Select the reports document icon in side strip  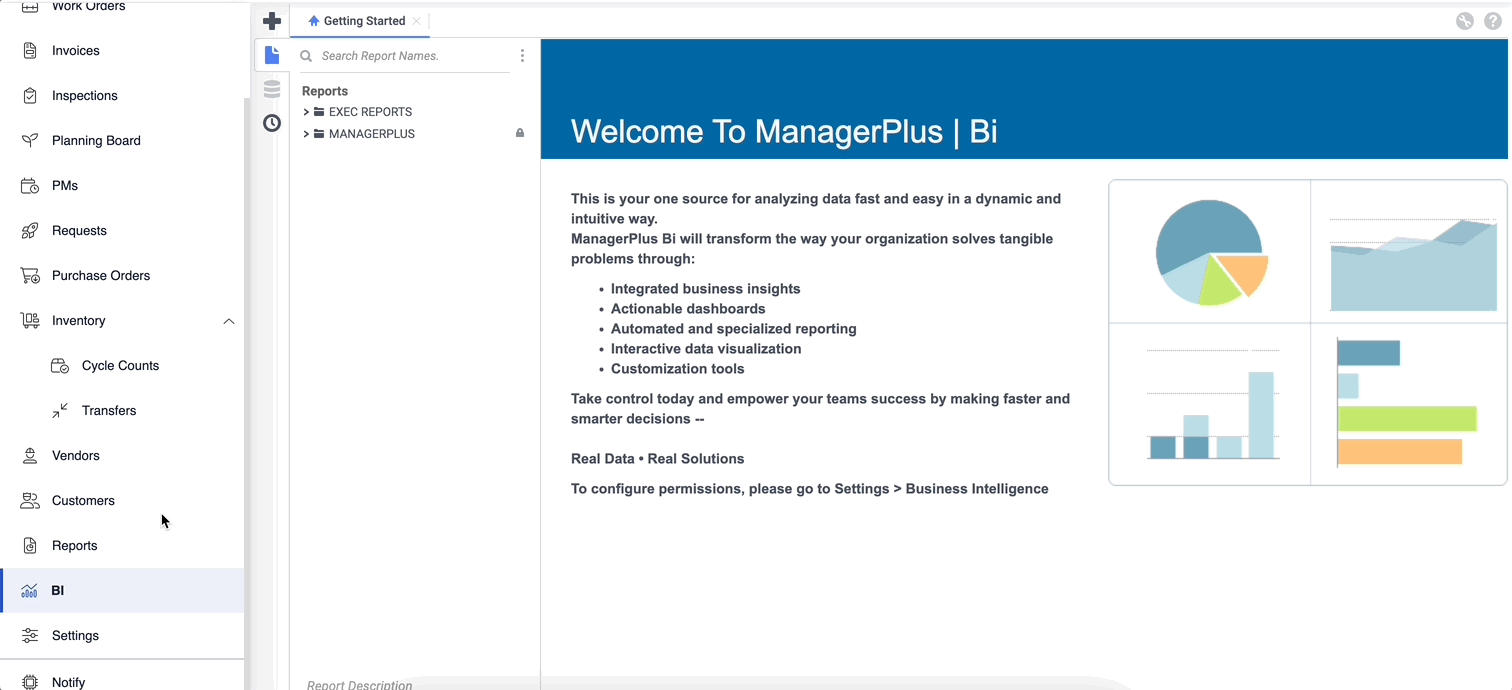click(272, 56)
